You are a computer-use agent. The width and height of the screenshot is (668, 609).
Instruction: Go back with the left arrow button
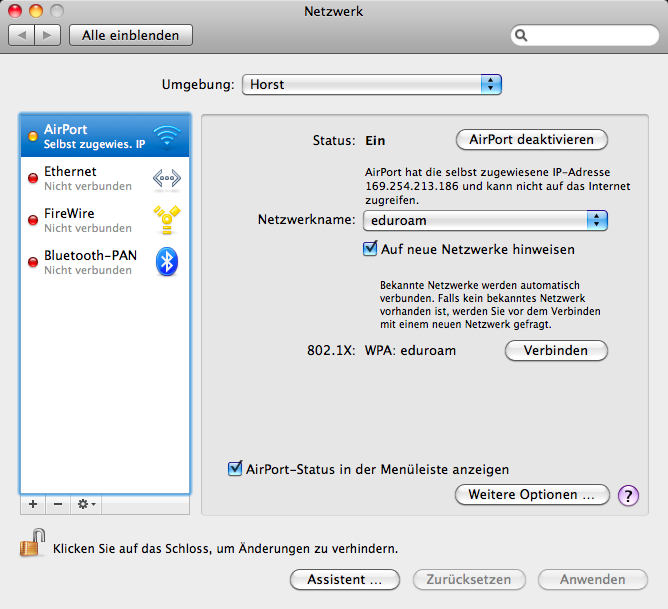pos(22,35)
